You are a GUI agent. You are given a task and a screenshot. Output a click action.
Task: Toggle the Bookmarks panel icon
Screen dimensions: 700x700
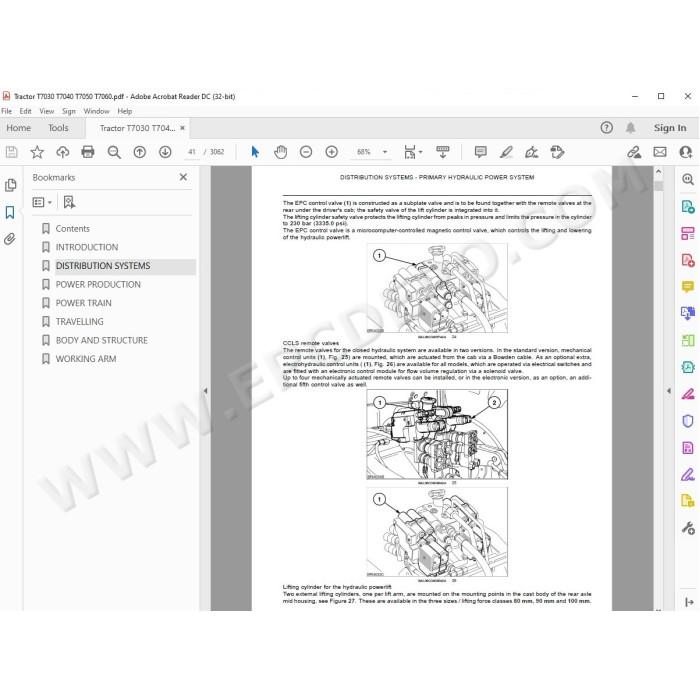10,212
